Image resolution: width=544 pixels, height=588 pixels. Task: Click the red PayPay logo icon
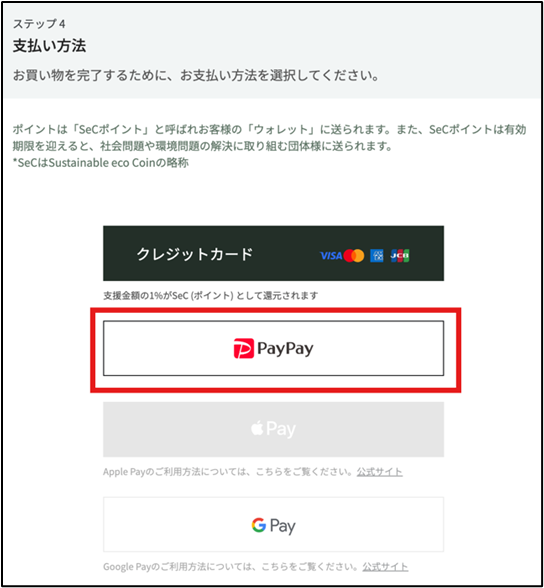point(244,348)
